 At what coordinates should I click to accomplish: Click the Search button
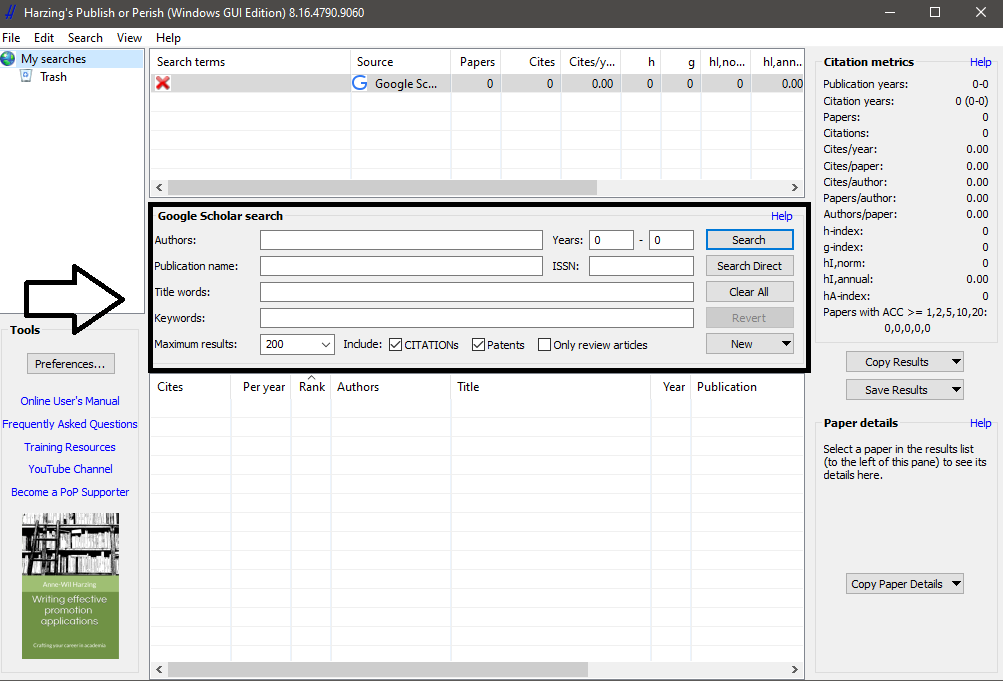coord(750,240)
